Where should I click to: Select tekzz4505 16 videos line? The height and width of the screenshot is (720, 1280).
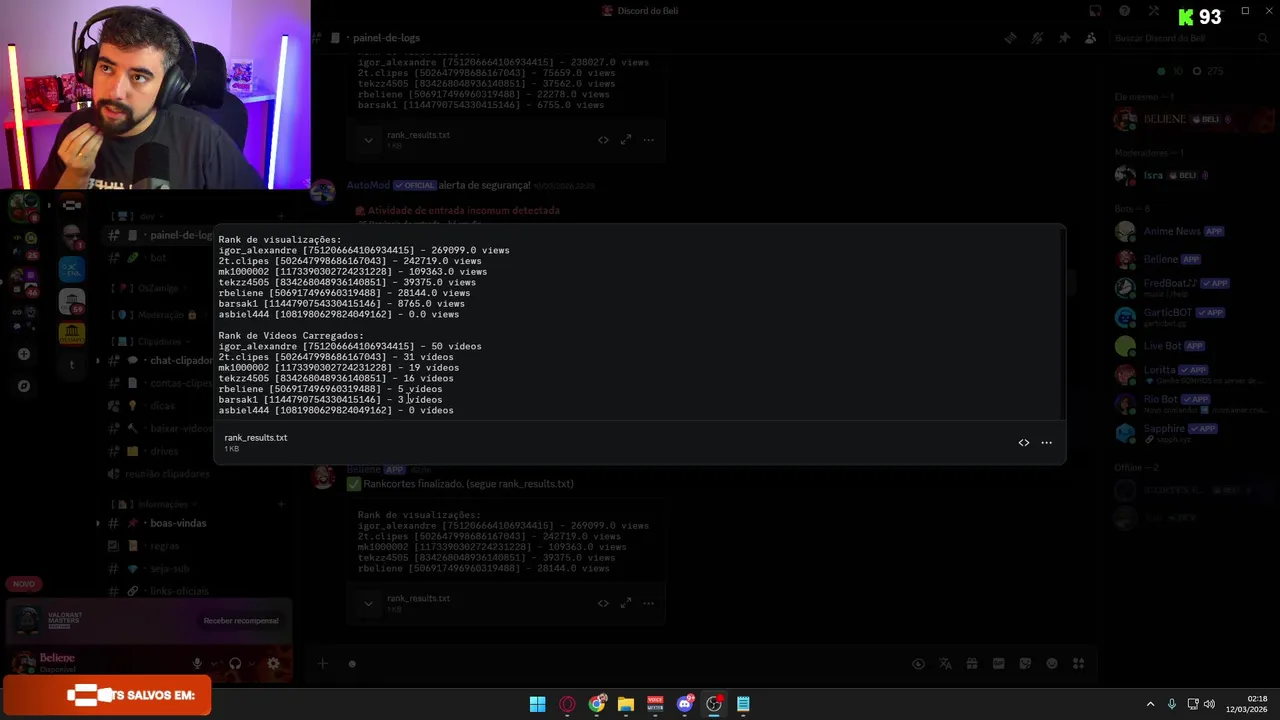[336, 378]
